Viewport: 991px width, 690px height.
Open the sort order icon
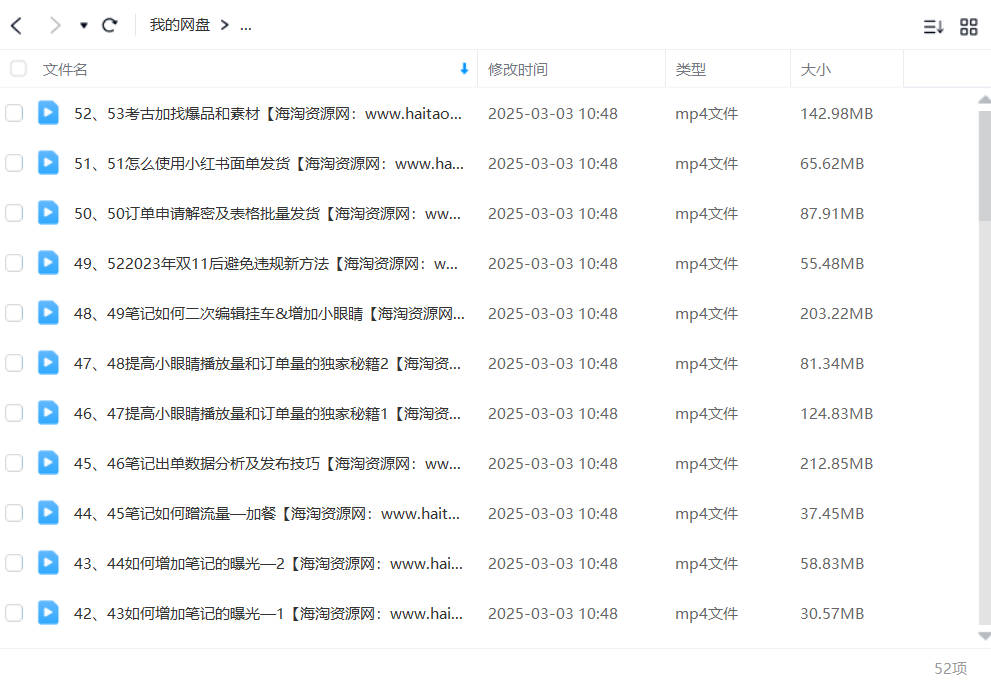pyautogui.click(x=933, y=27)
